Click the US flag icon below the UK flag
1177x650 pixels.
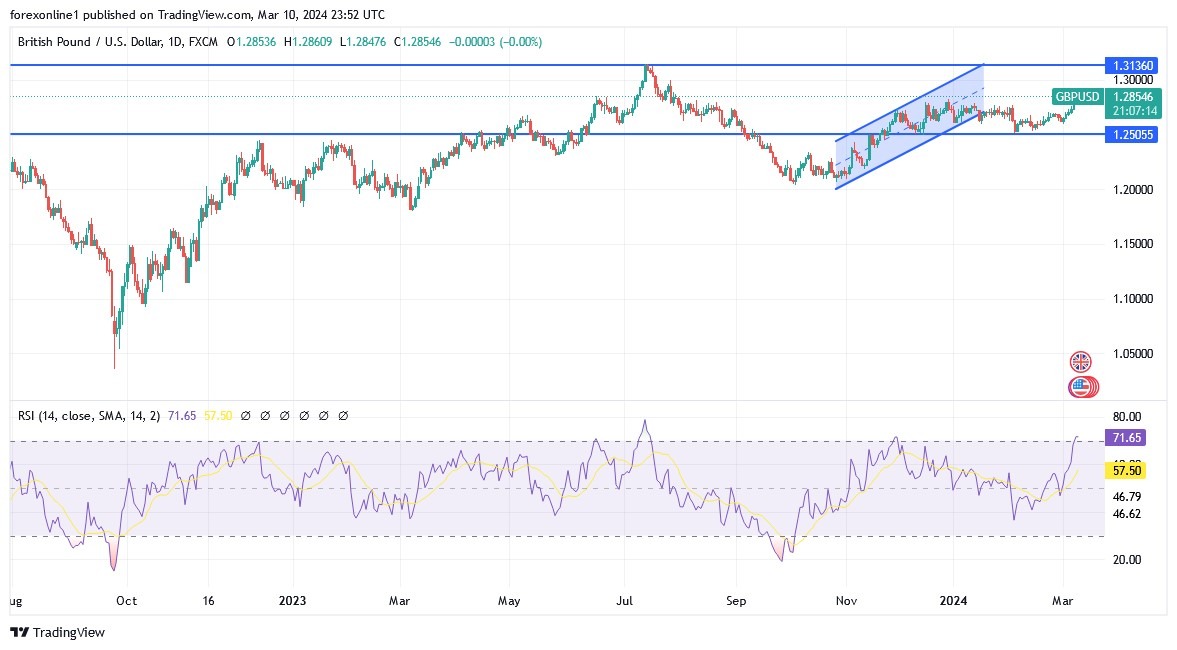pos(1081,385)
